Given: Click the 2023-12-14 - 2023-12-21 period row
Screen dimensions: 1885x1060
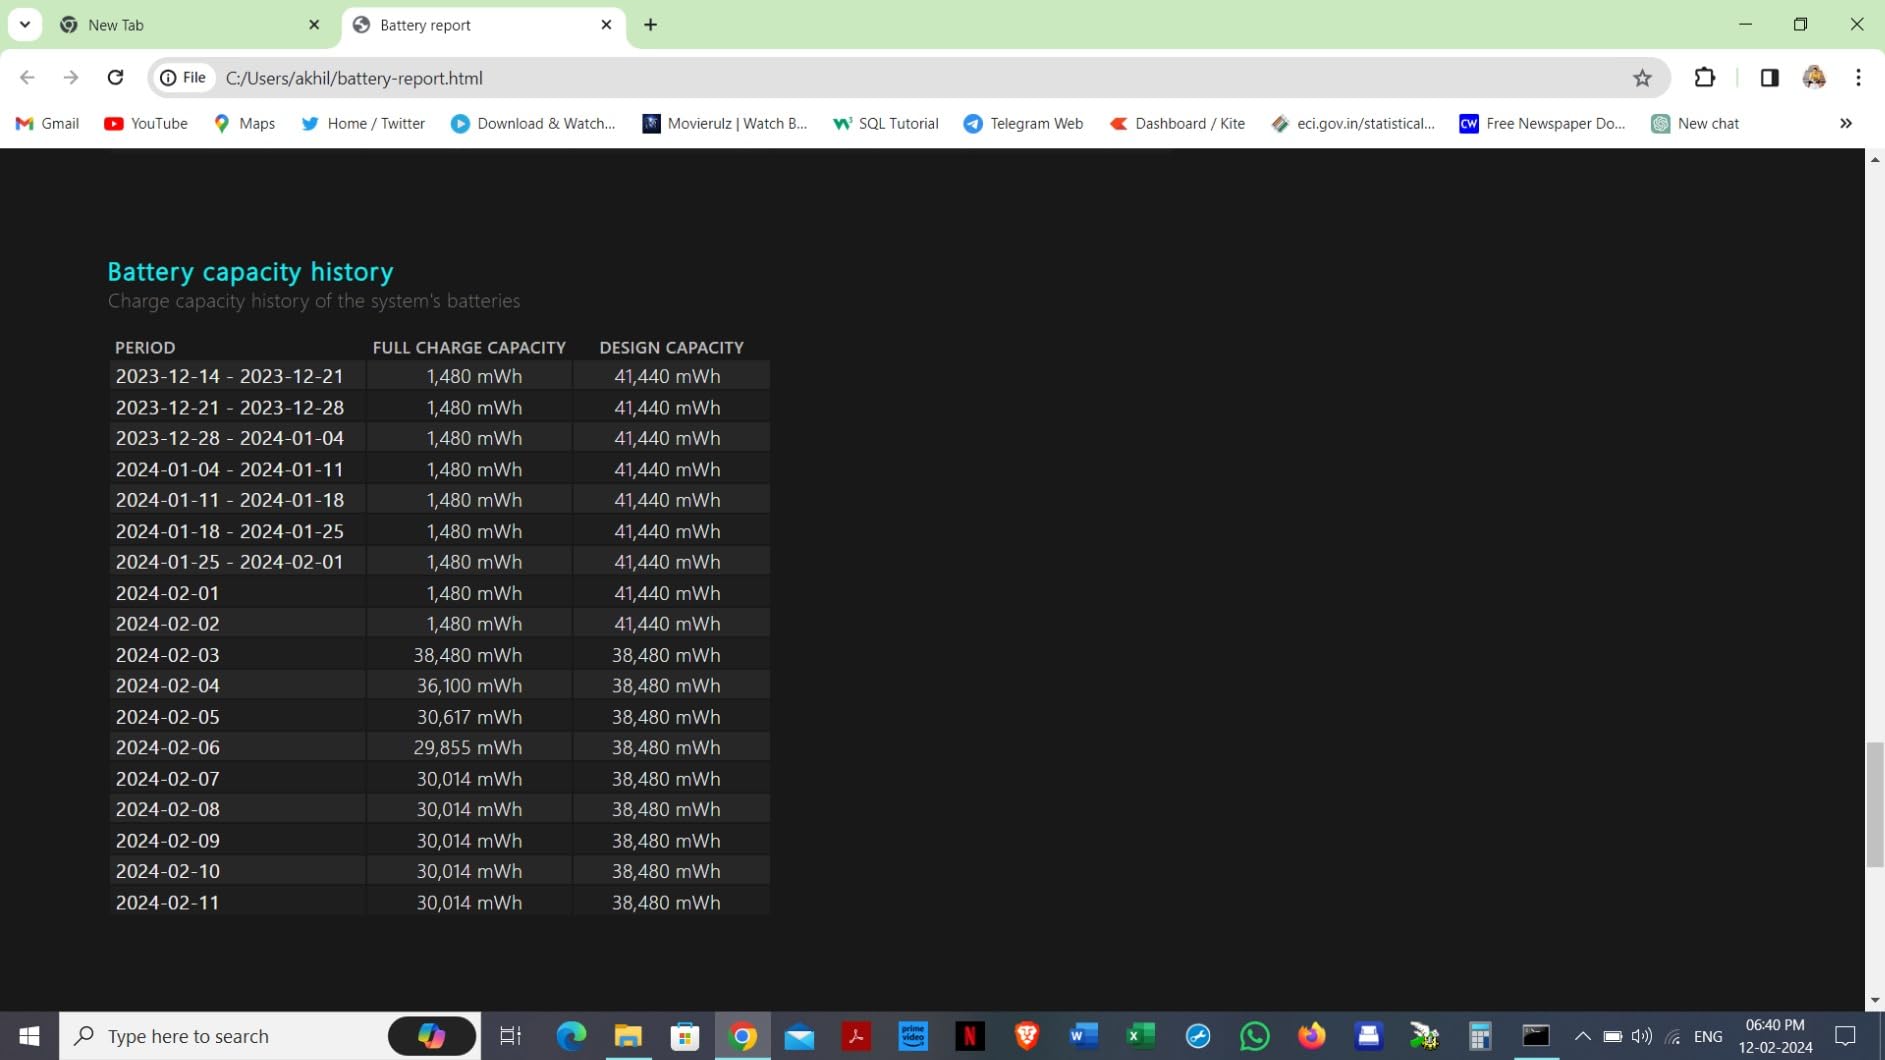Looking at the screenshot, I should pos(440,376).
